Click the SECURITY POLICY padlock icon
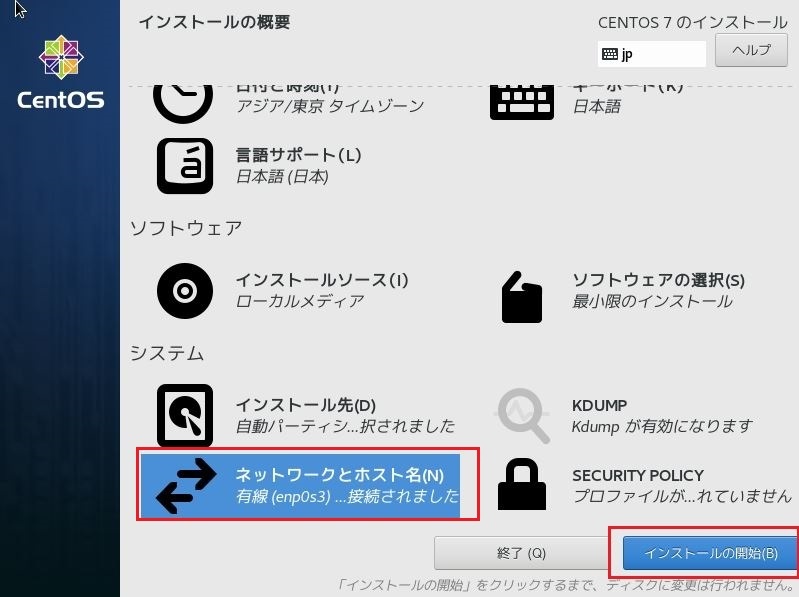Image resolution: width=799 pixels, height=597 pixels. pos(522,484)
